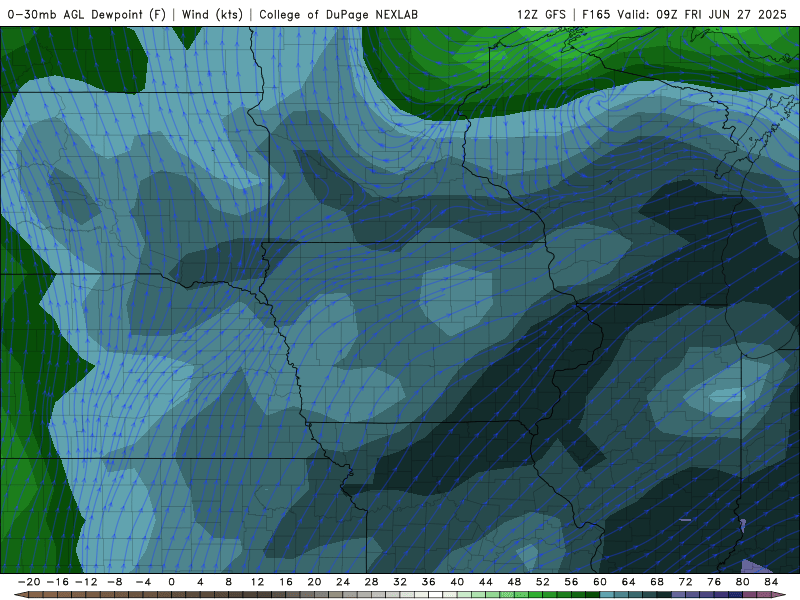Click the '0' legend value

(171, 582)
